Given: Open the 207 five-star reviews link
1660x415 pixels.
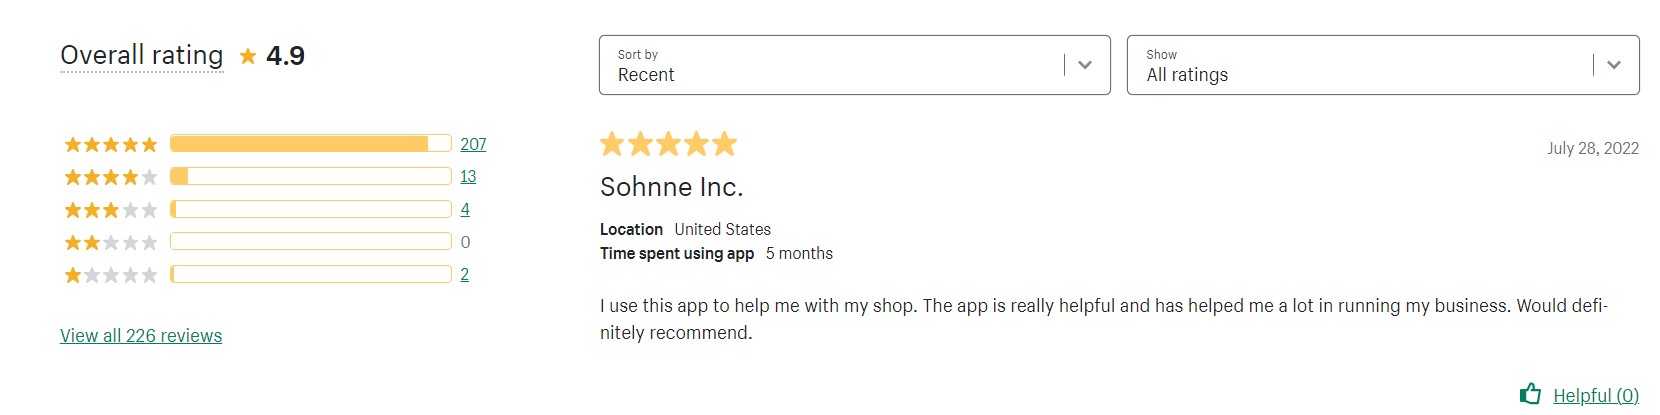Looking at the screenshot, I should click(473, 144).
